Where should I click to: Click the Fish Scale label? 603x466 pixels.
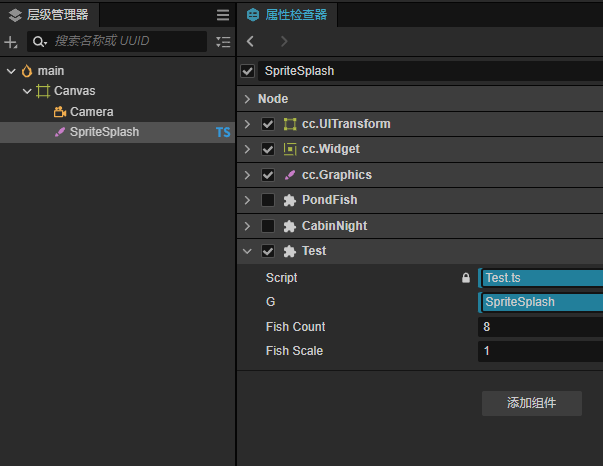click(294, 351)
